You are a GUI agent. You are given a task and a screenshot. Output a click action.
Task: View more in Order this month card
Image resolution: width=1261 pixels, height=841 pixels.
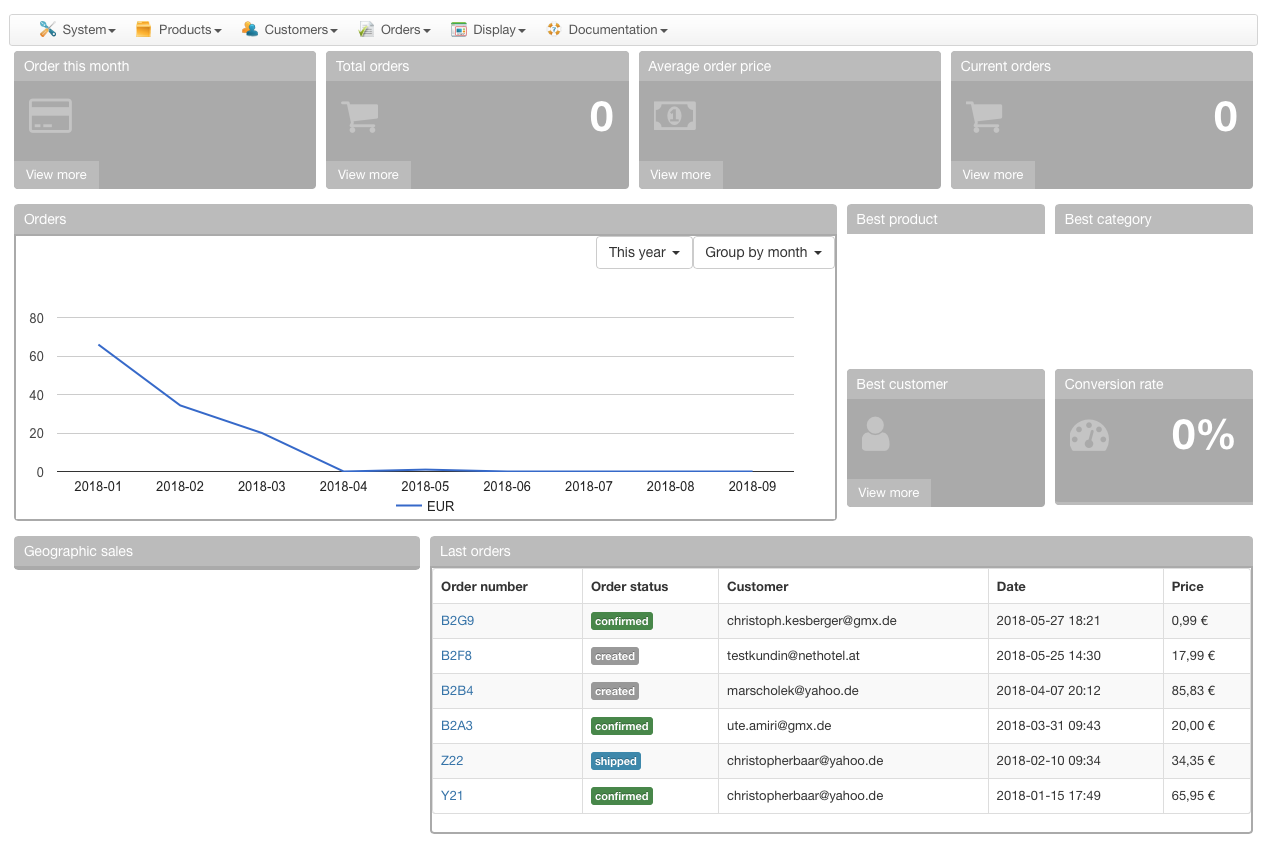[x=56, y=174]
